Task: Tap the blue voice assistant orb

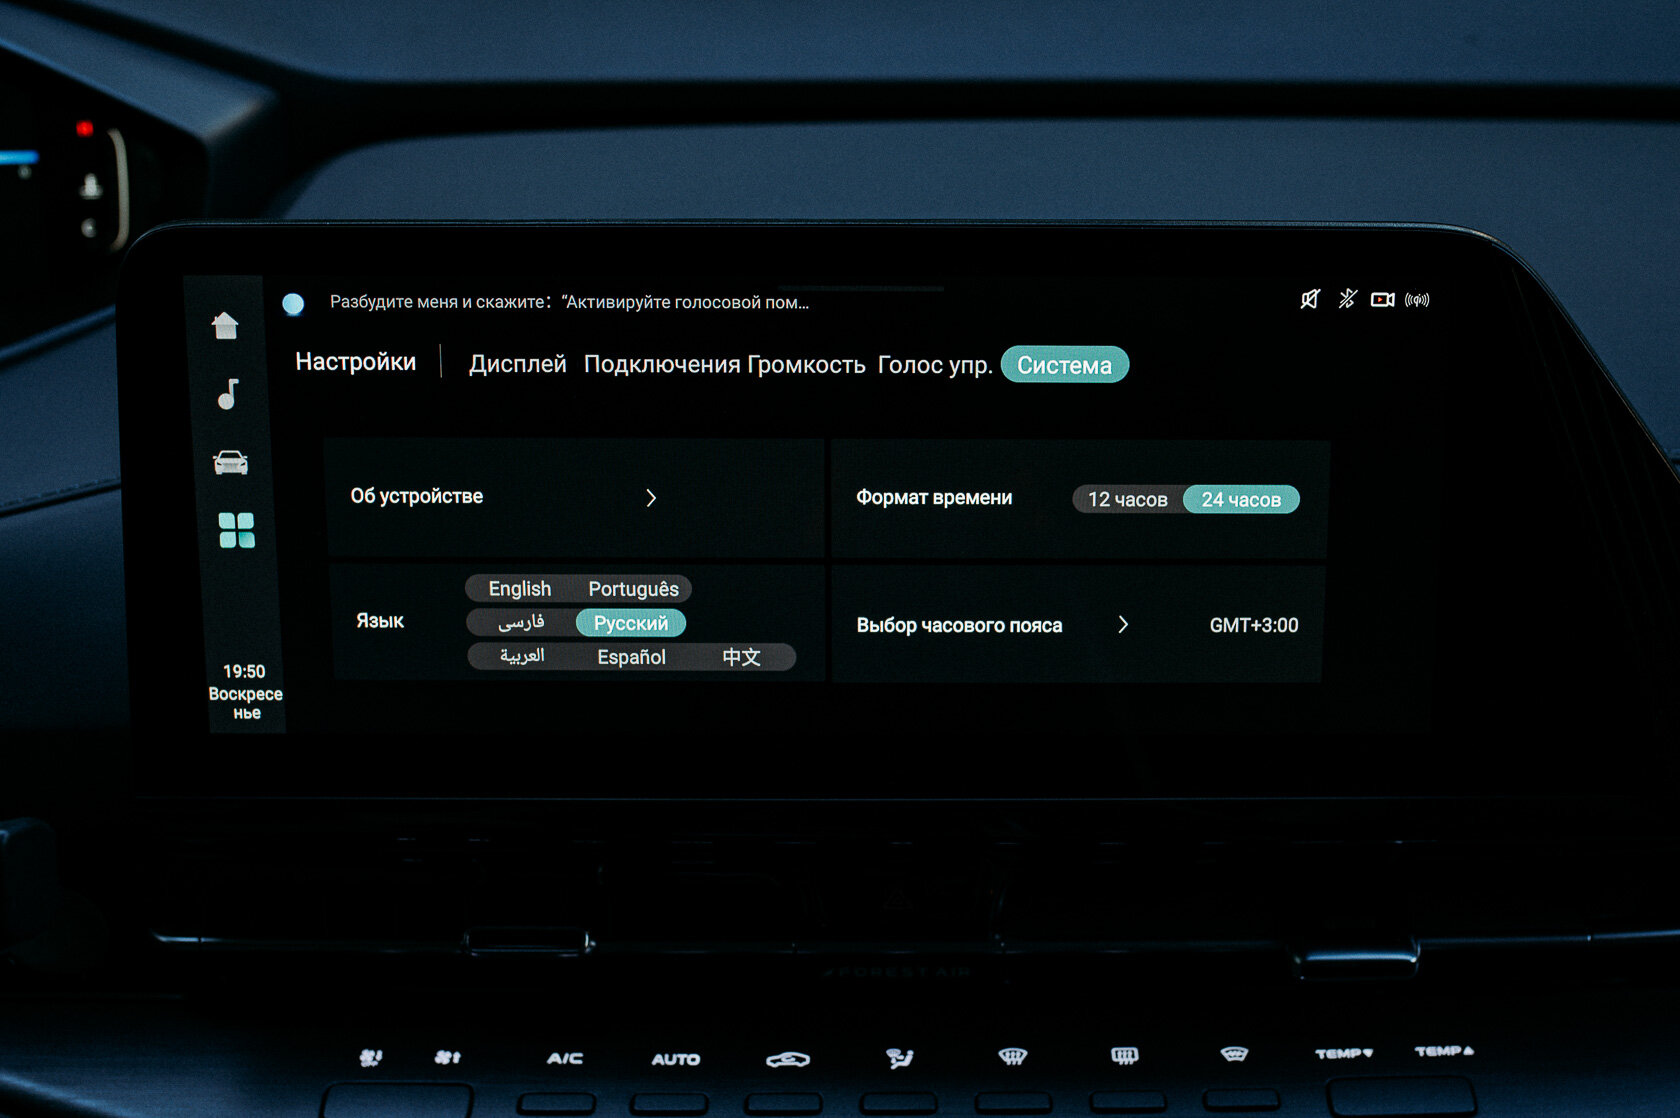Action: coord(293,304)
